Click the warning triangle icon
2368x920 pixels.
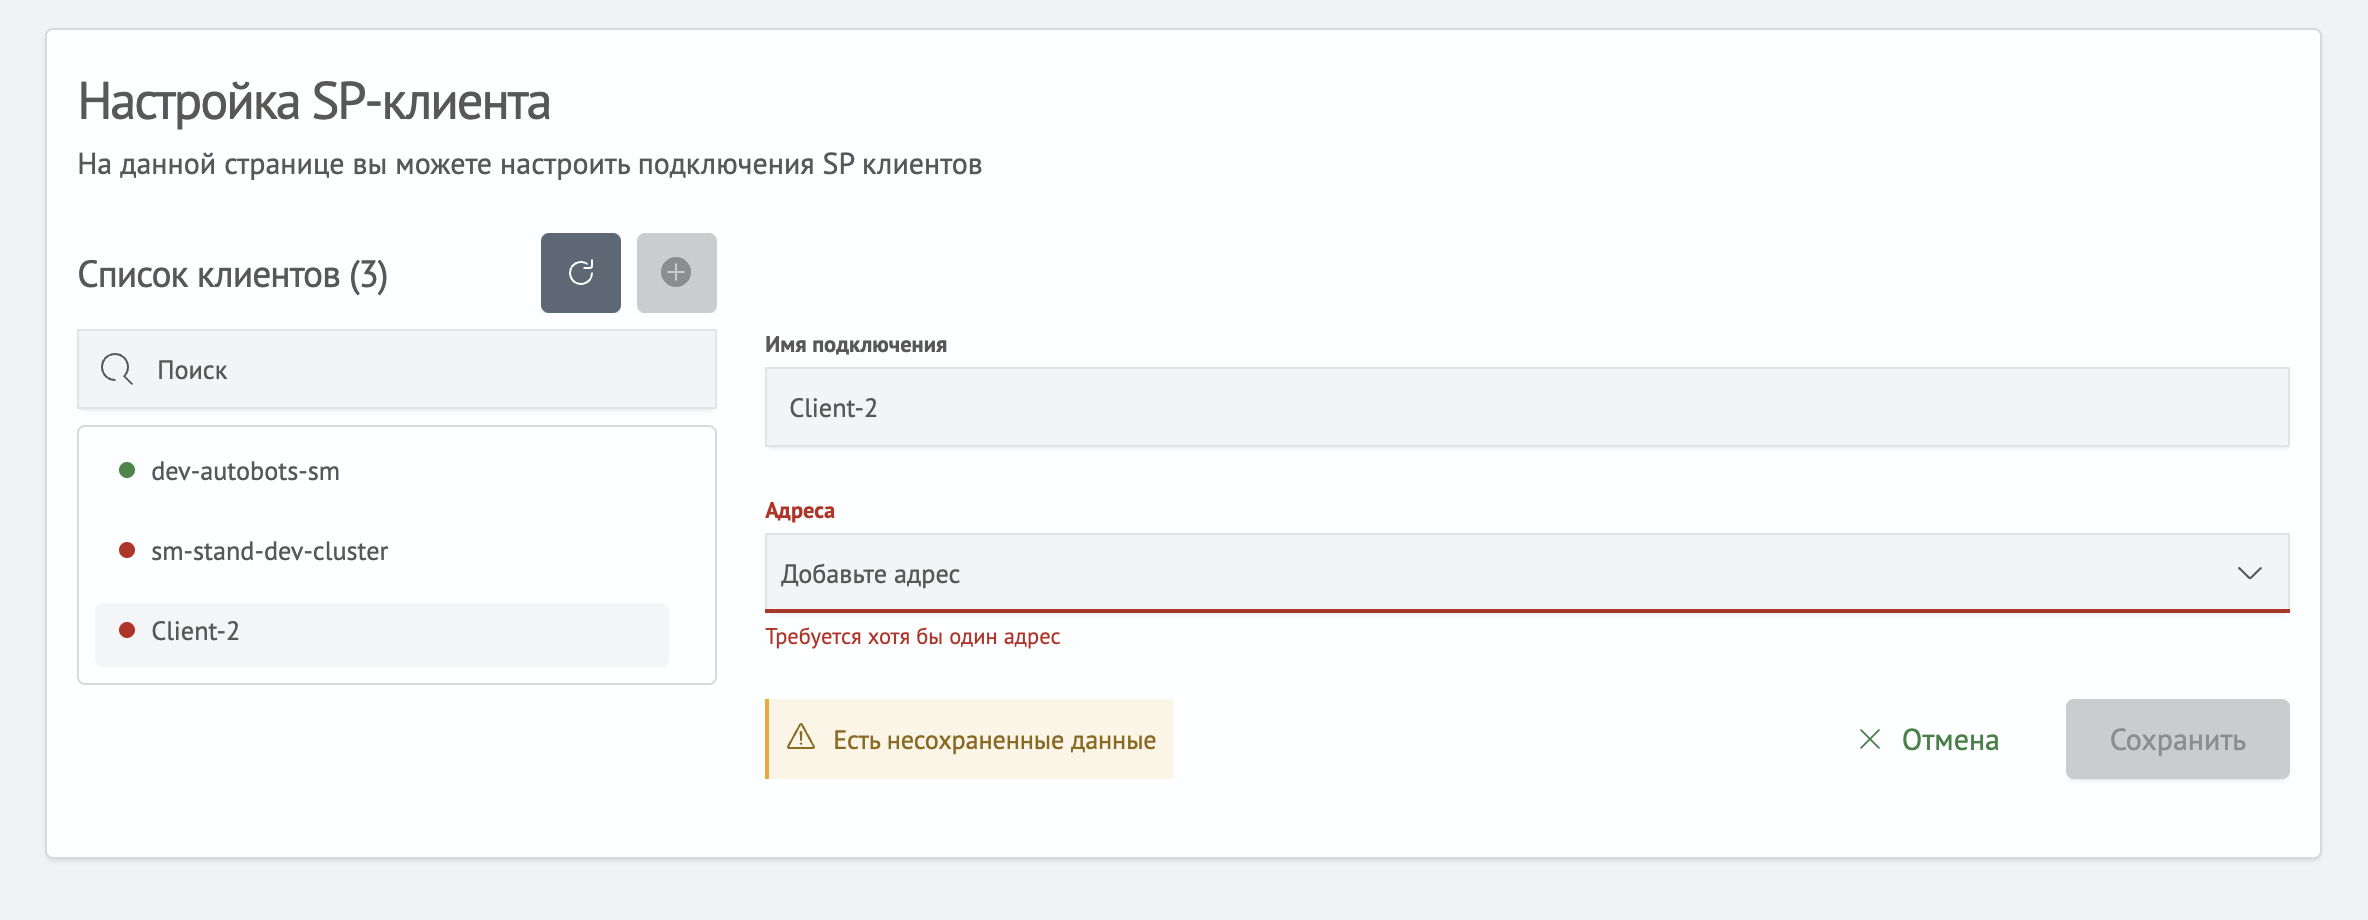click(x=801, y=738)
